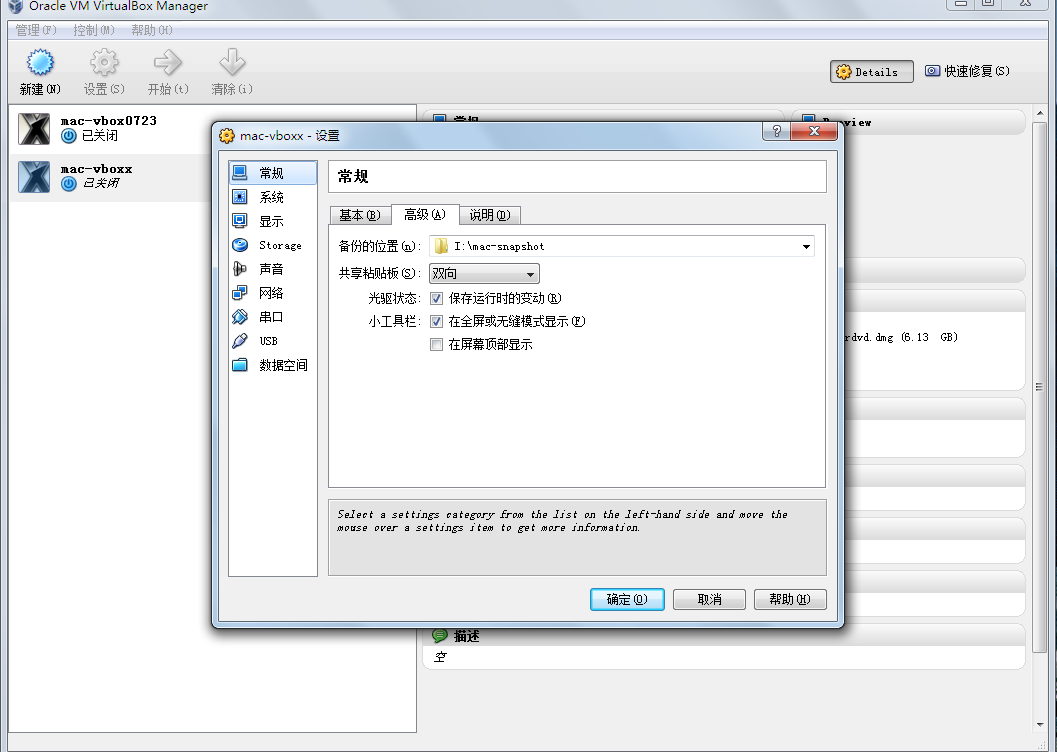Click the Details gear button
This screenshot has height=752, width=1057.
872,71
